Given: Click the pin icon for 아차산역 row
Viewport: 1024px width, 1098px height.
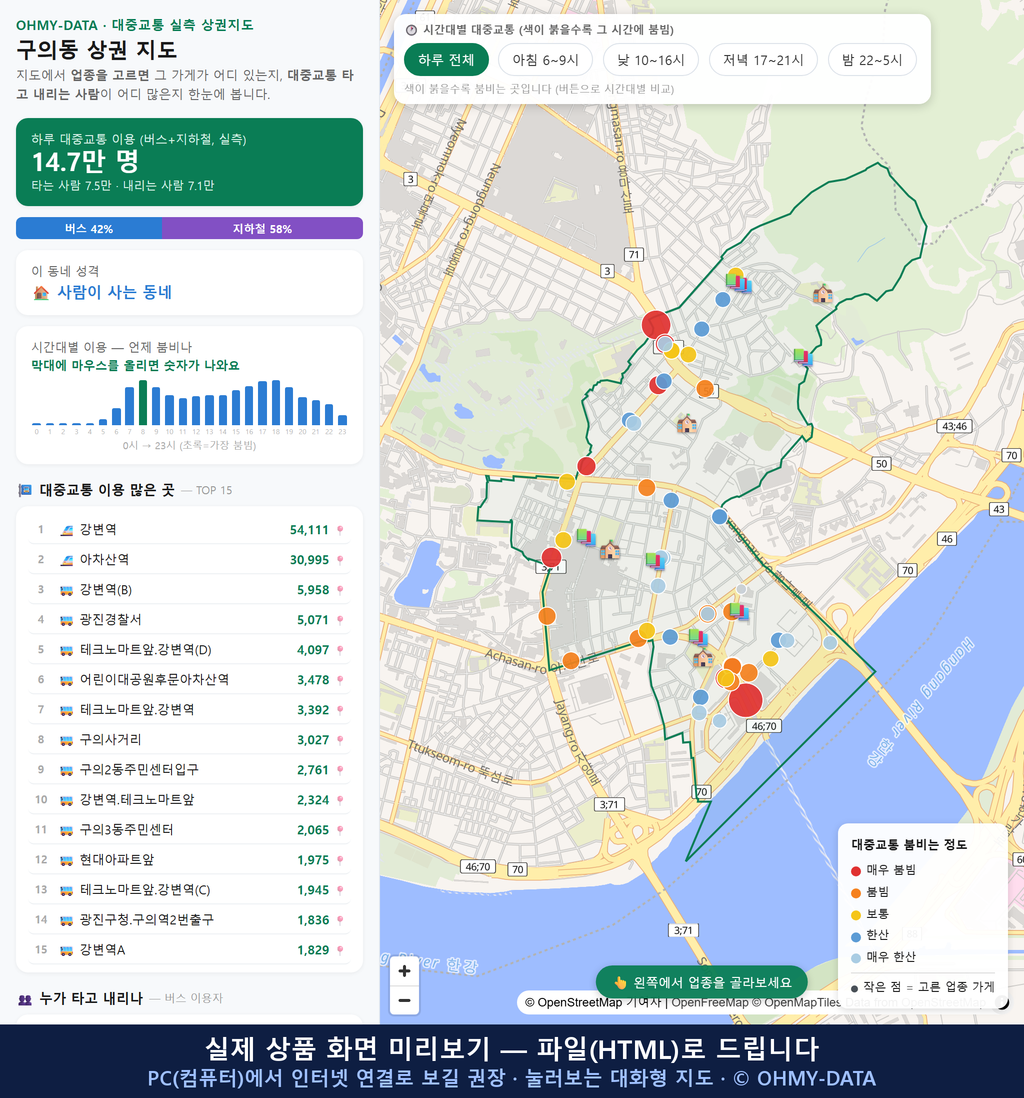Looking at the screenshot, I should [340, 560].
